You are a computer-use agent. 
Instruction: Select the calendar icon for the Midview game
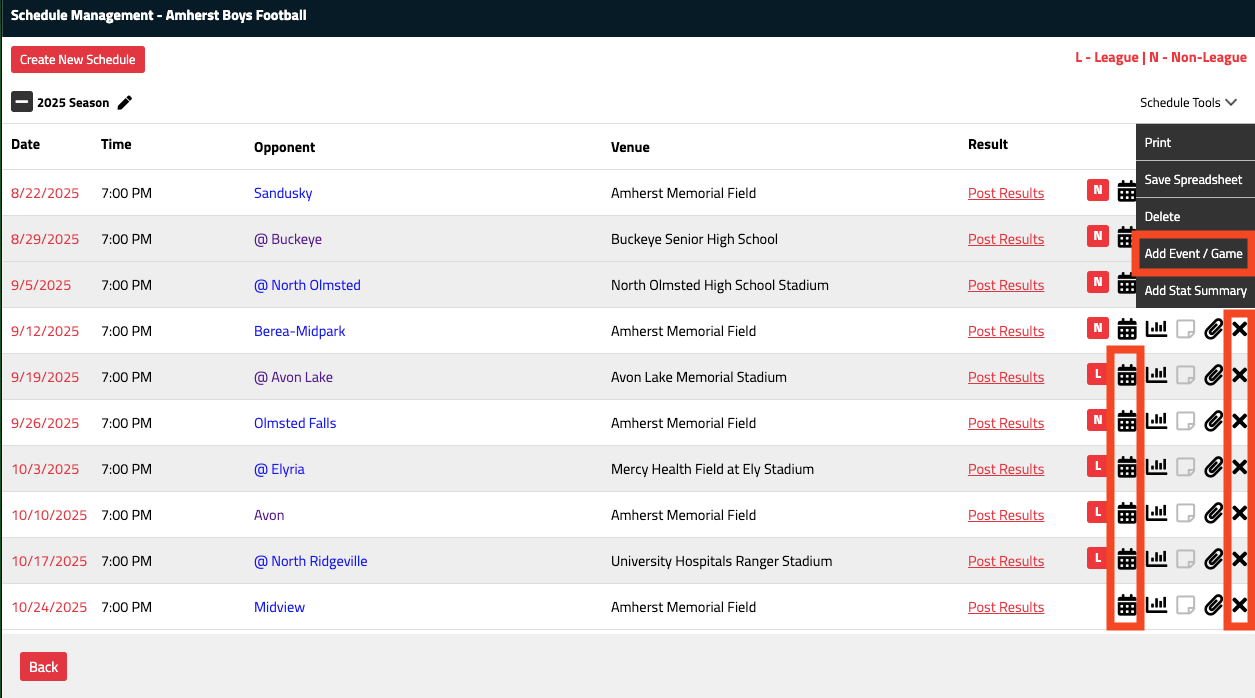click(x=1127, y=604)
